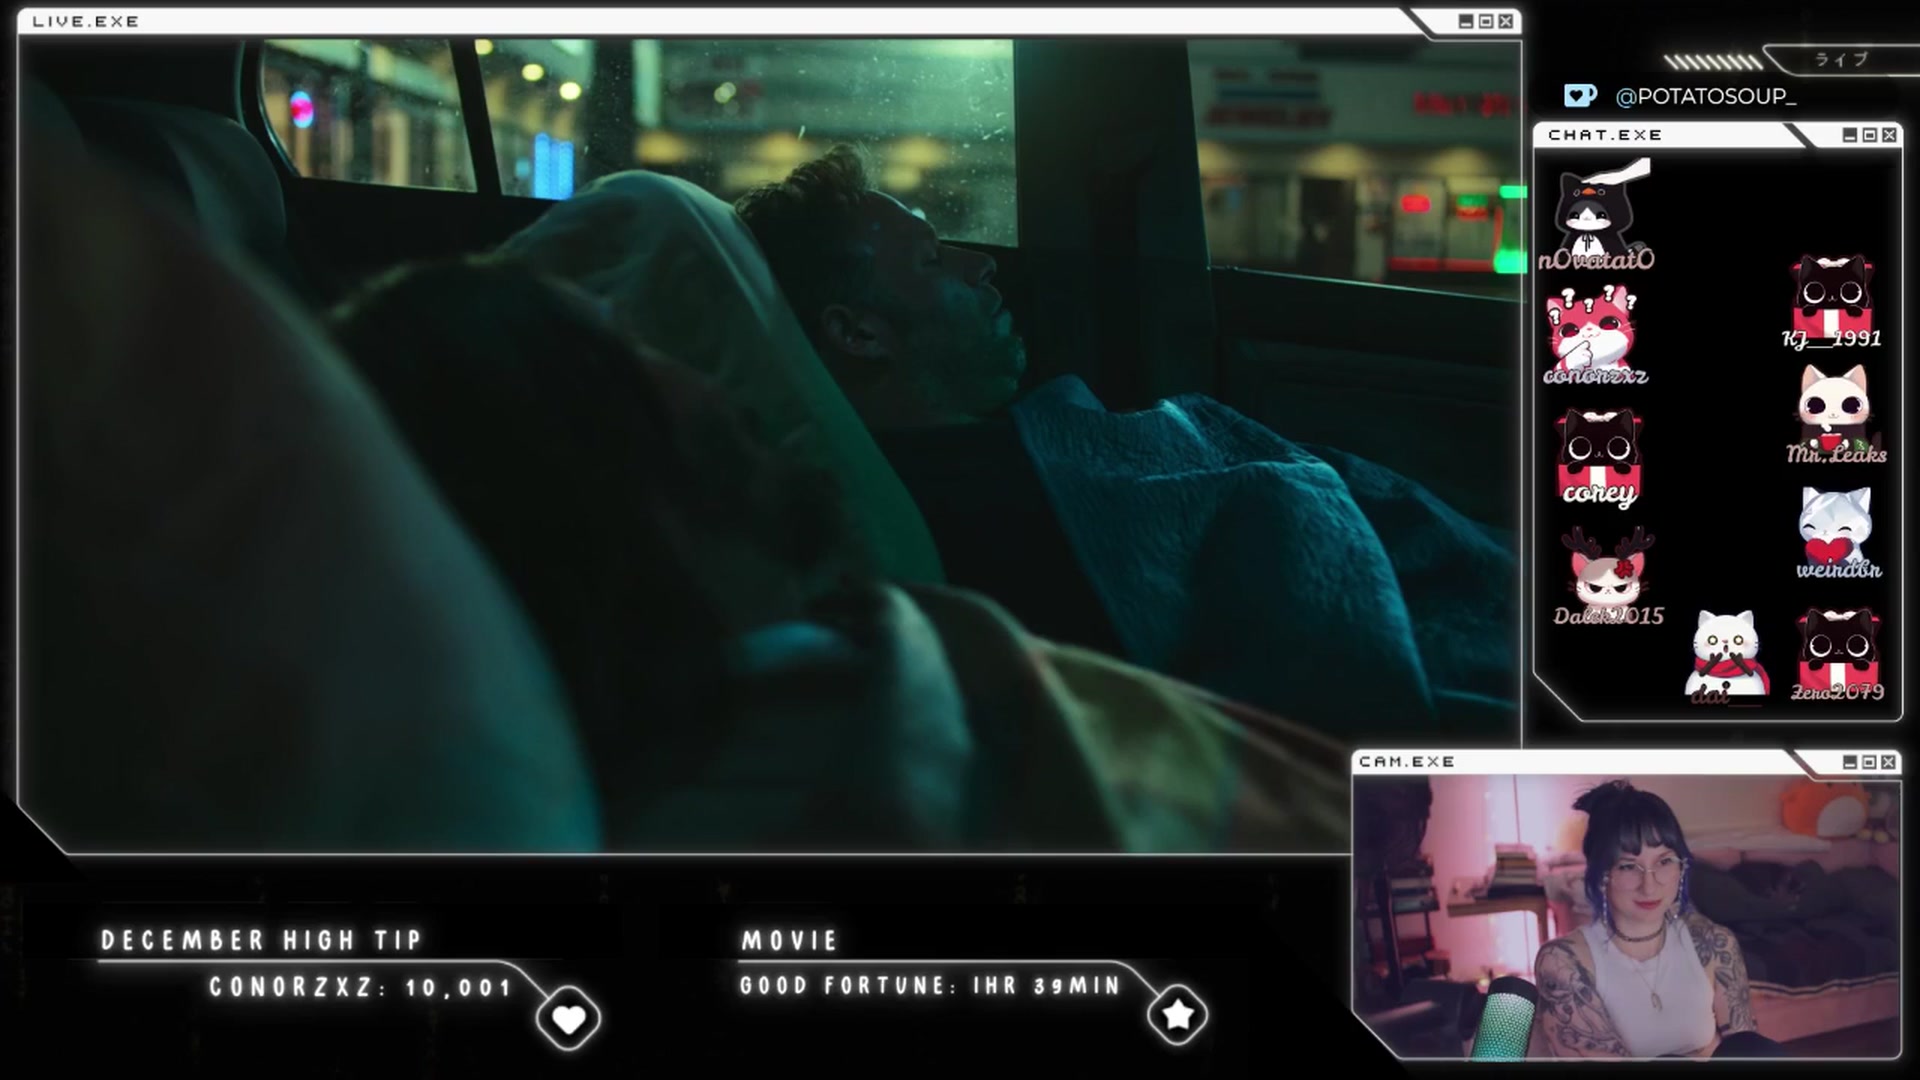Viewport: 1920px width, 1080px height.
Task: Click the CONORZXZ: 10,001 tip amount
Action: (x=361, y=988)
